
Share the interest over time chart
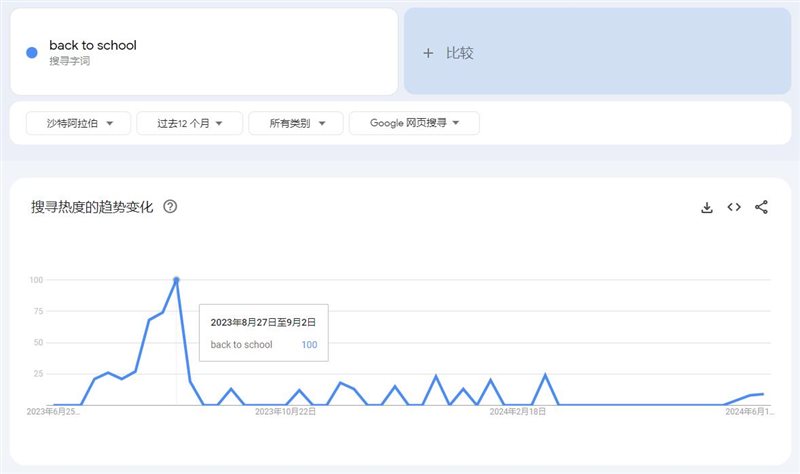[x=761, y=207]
